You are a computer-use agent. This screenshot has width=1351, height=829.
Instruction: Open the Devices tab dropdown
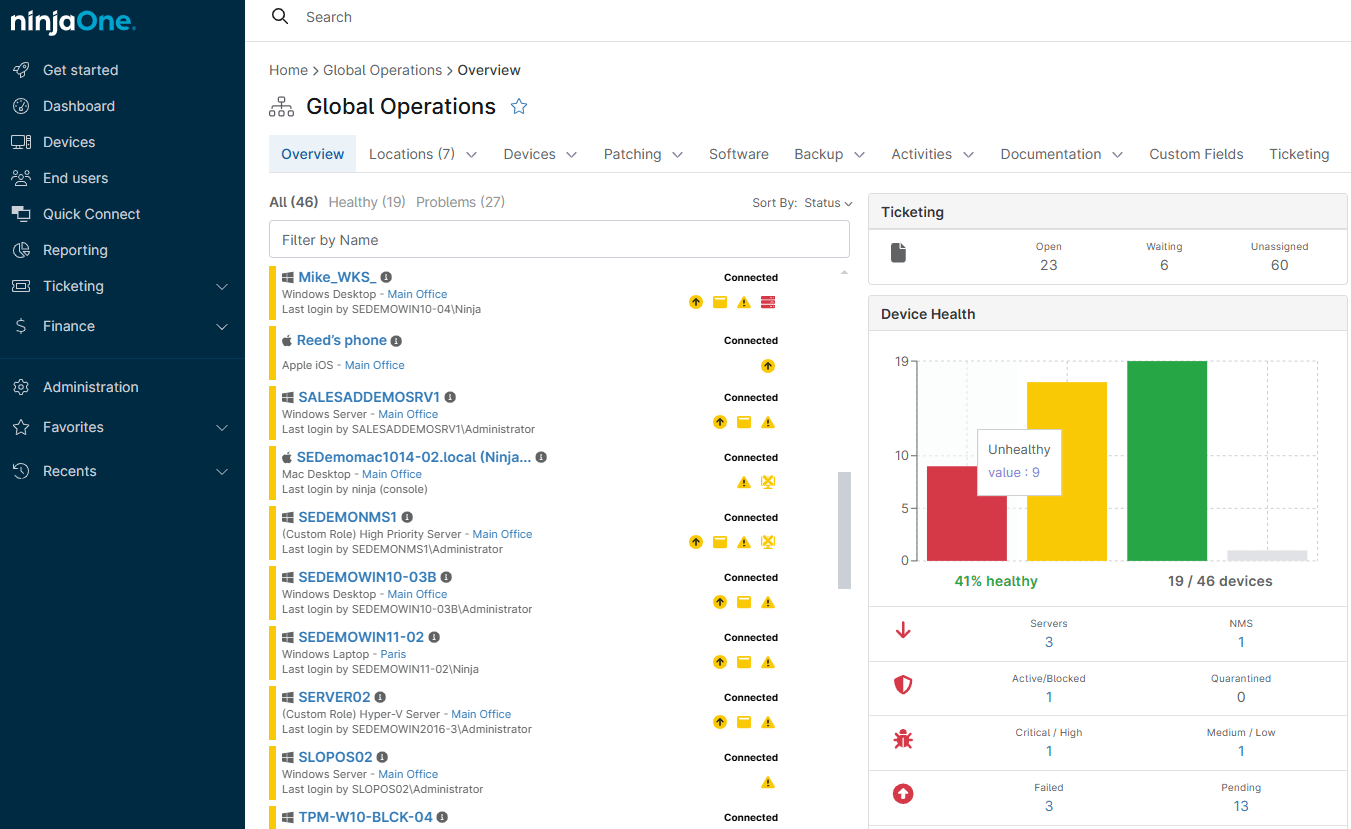(540, 154)
